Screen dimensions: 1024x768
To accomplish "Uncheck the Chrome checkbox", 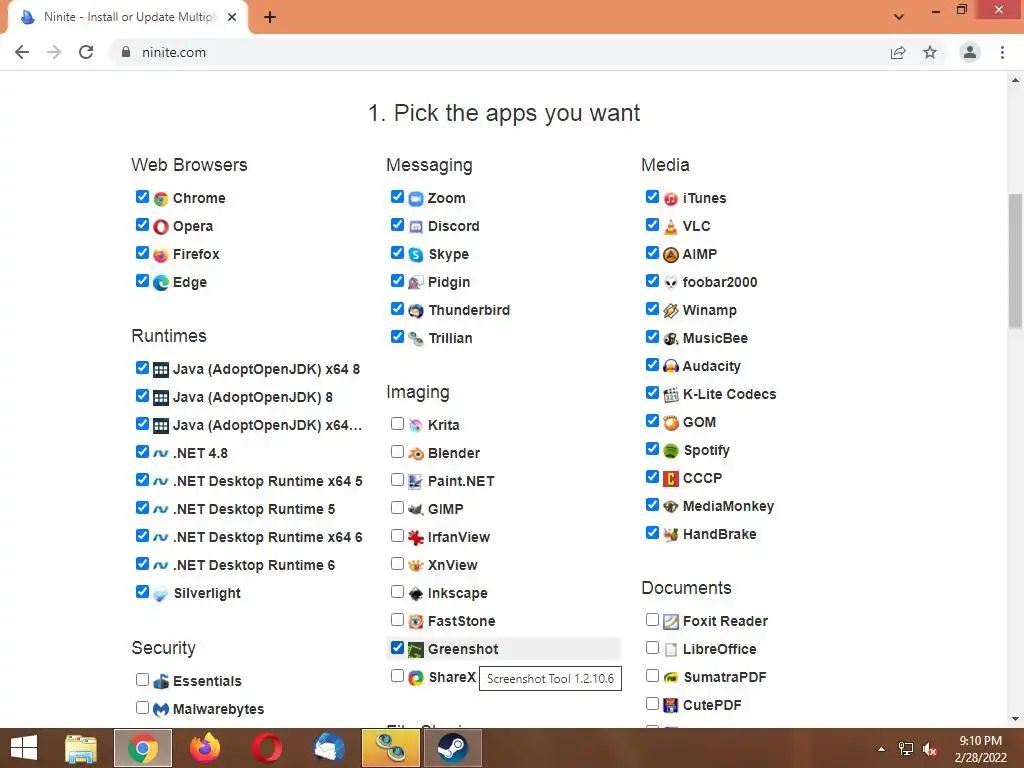I will click(142, 197).
